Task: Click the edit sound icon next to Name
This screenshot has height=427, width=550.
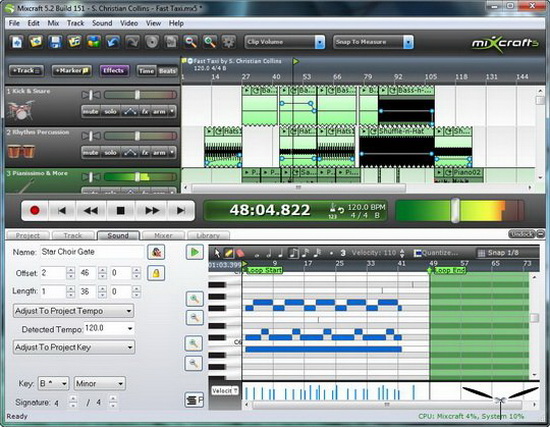Action: point(156,252)
